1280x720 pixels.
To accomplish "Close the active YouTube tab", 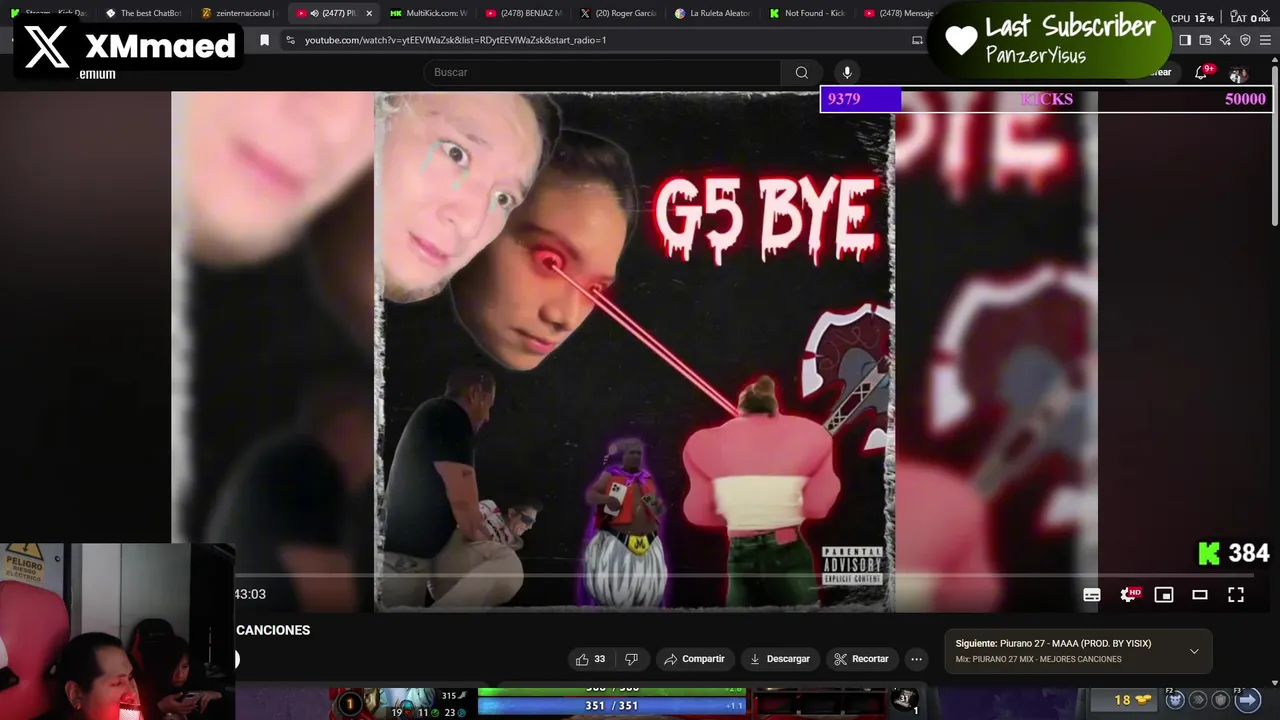I will pyautogui.click(x=369, y=13).
